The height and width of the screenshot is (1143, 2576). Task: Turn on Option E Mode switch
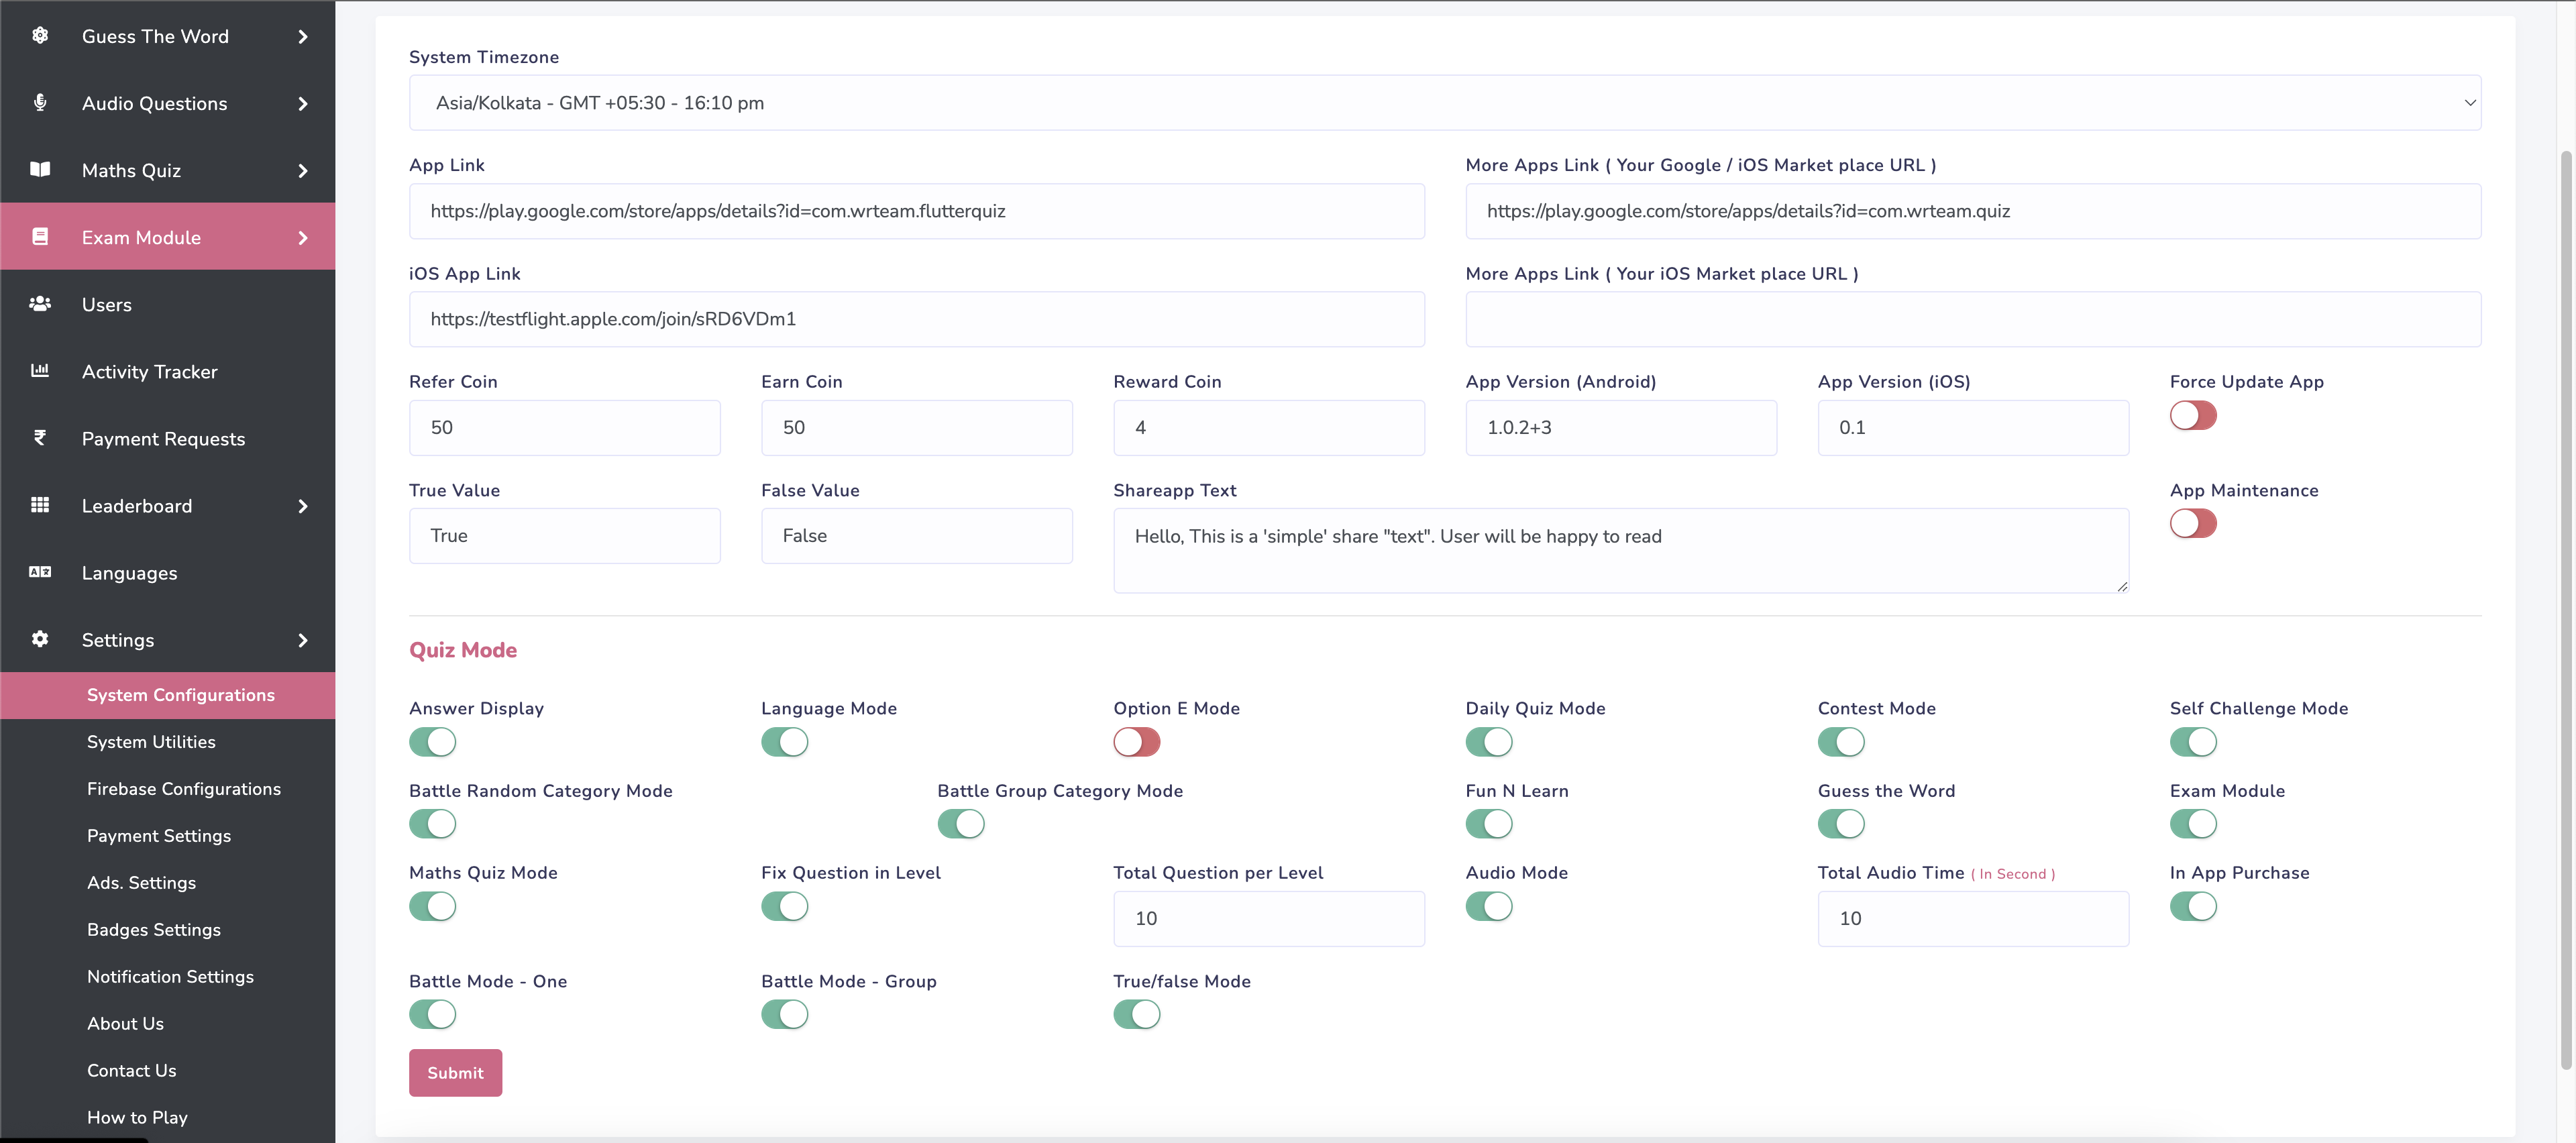pyautogui.click(x=1136, y=742)
